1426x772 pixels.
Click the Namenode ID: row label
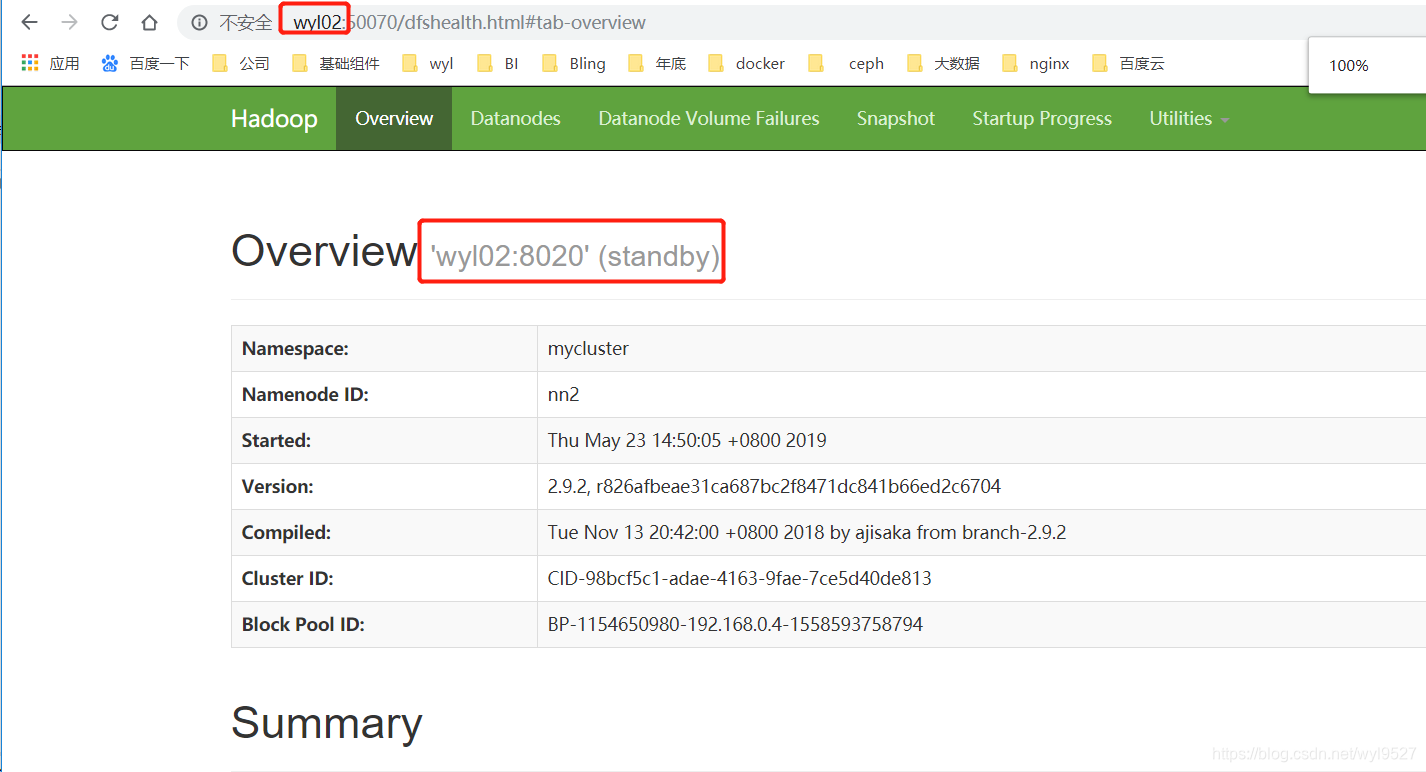(x=305, y=395)
